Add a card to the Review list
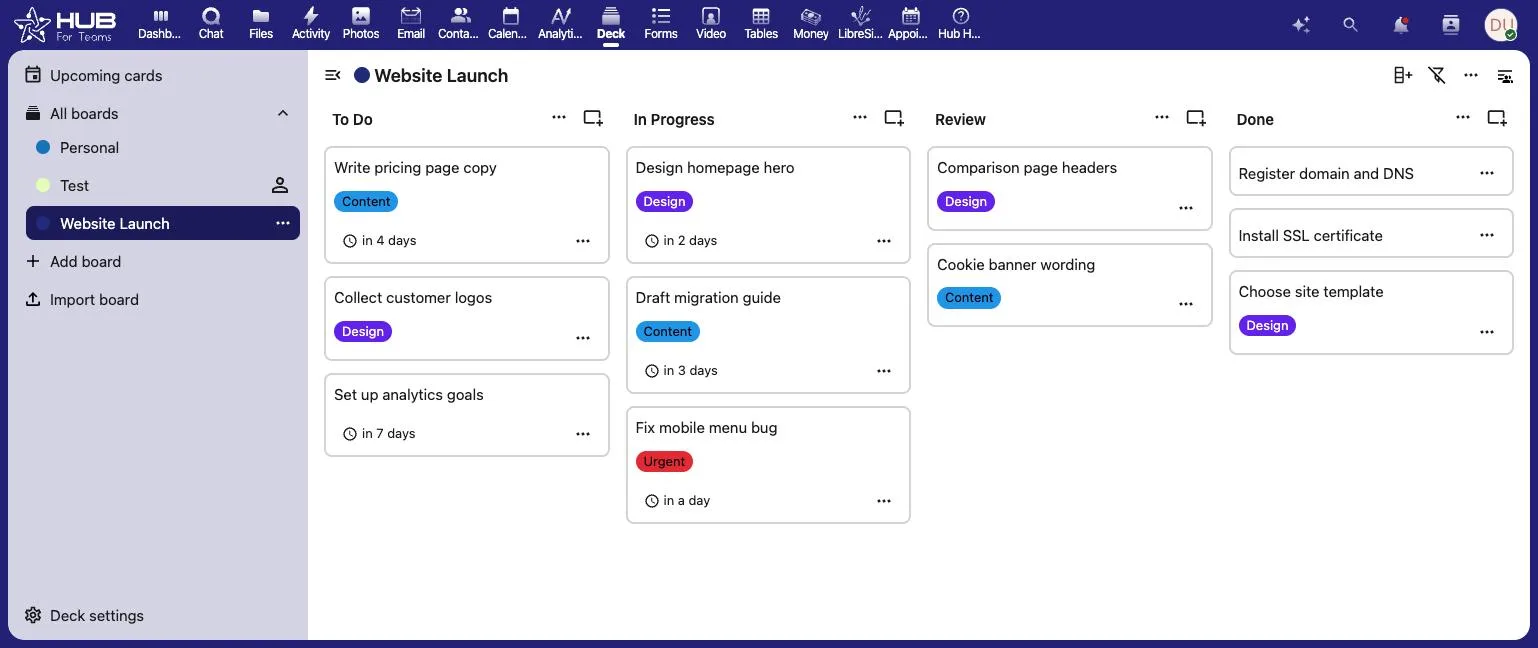Screen dimensions: 1538x648 point(1196,118)
